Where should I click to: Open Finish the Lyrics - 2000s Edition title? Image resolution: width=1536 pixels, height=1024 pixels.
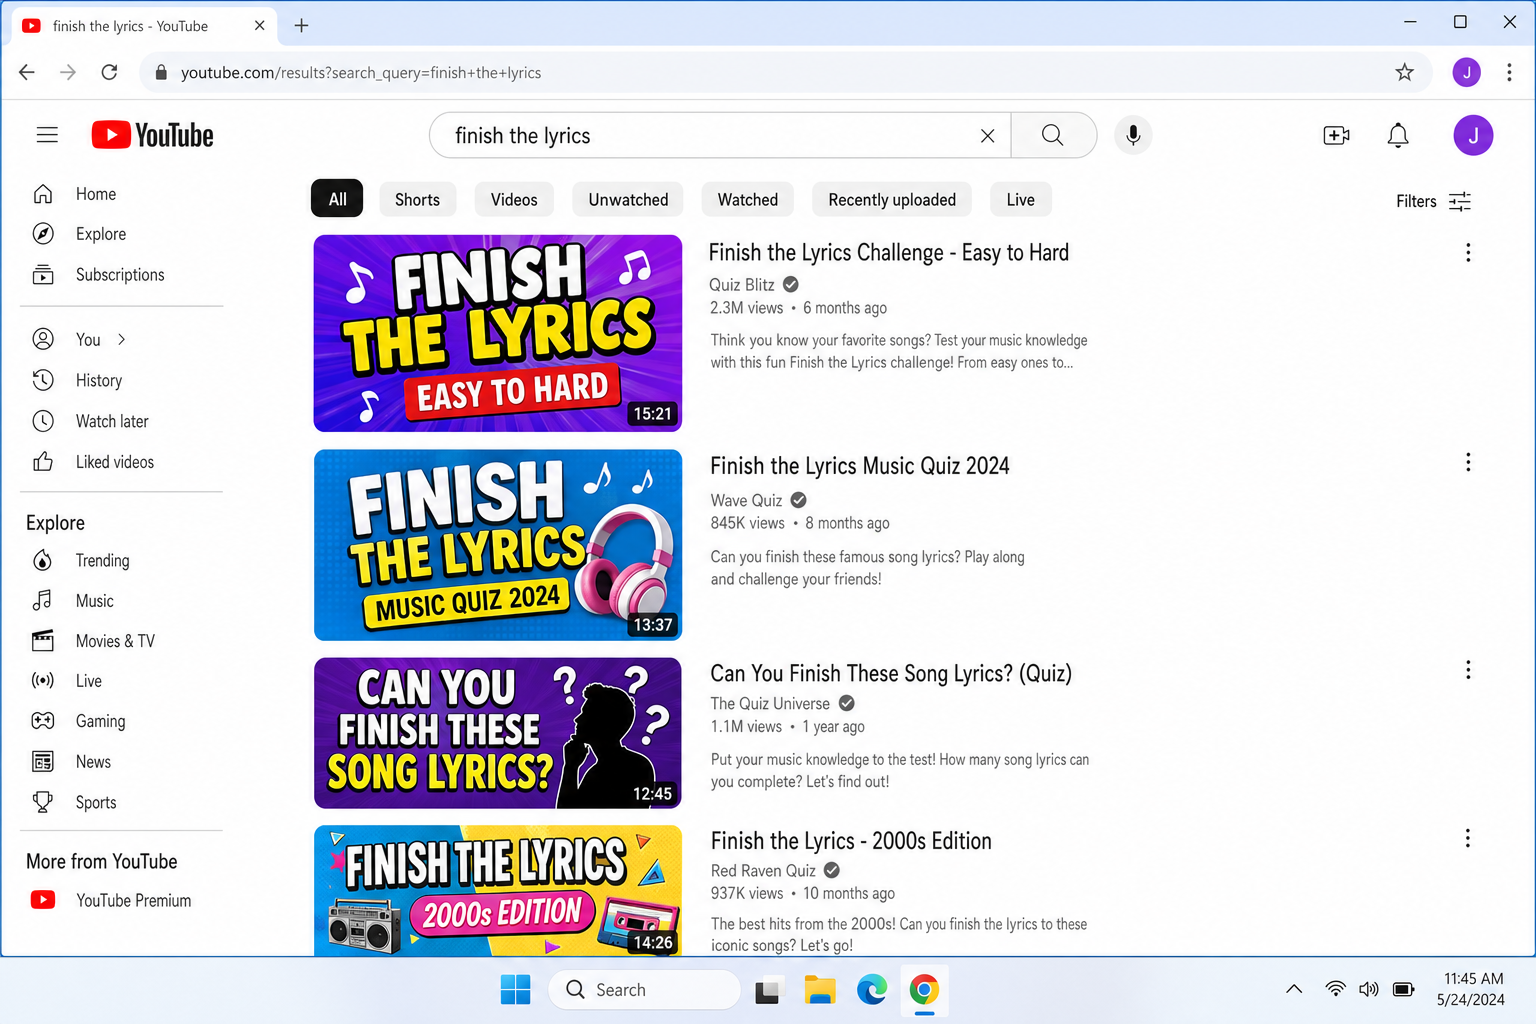[851, 841]
